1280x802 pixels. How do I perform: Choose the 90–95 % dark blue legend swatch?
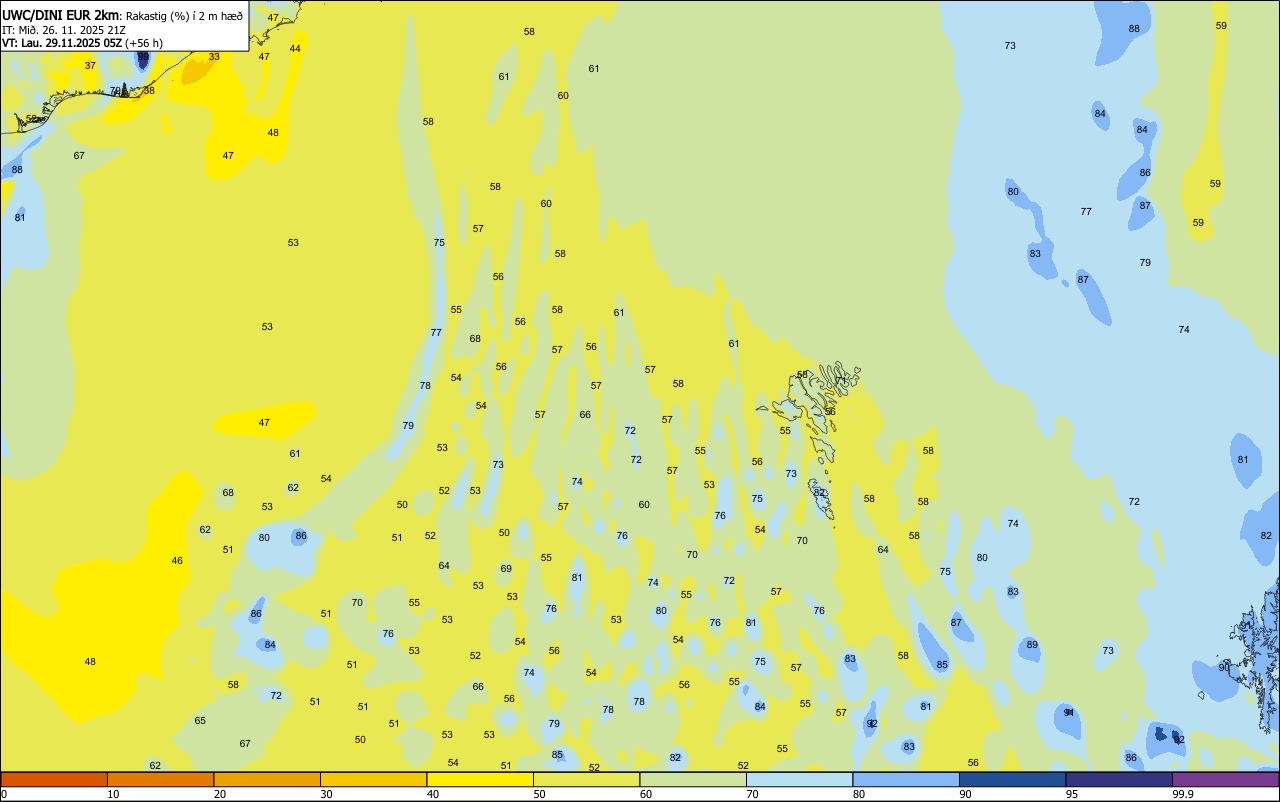(x=1012, y=779)
